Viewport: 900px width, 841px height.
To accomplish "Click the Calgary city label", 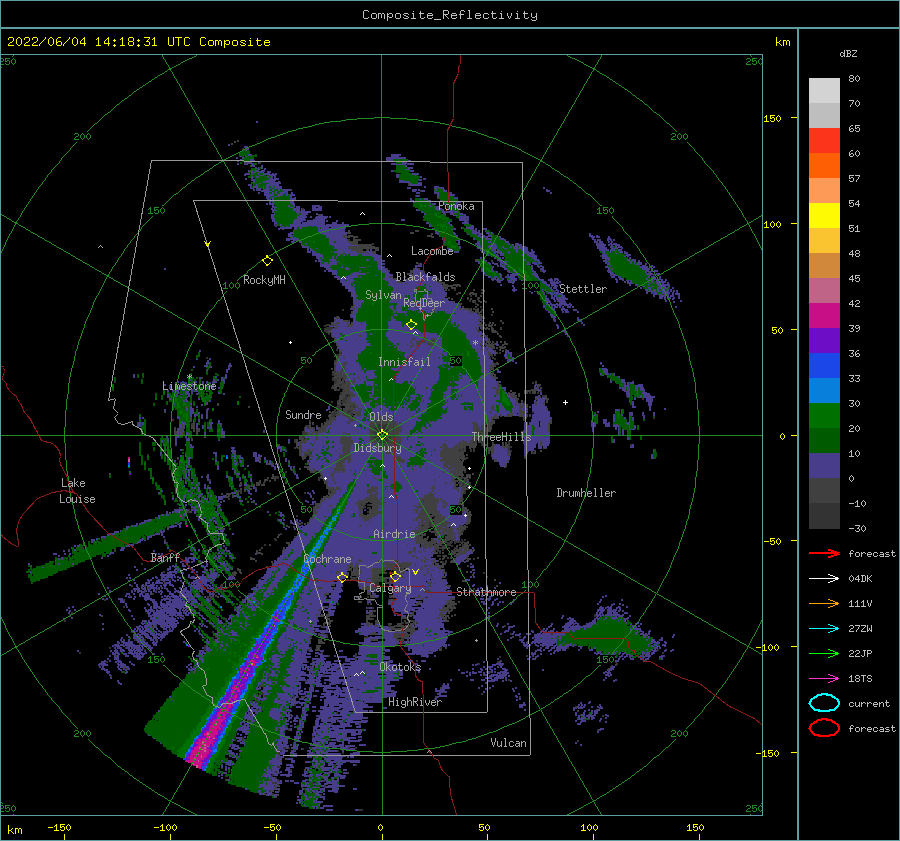I will (390, 588).
